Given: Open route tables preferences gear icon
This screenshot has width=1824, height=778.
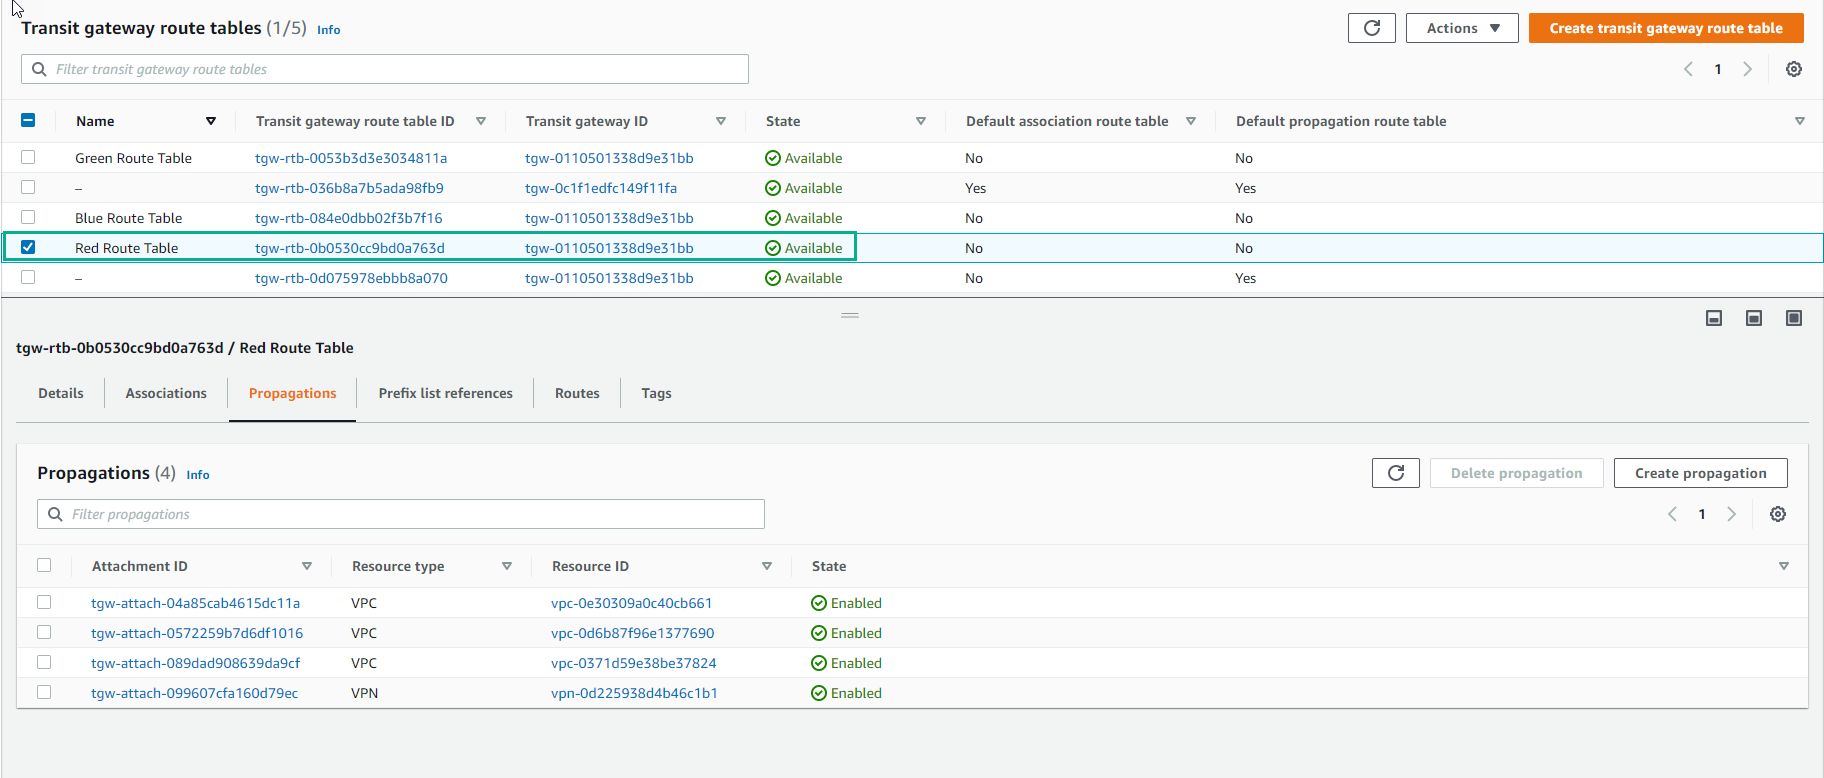Looking at the screenshot, I should coord(1794,69).
